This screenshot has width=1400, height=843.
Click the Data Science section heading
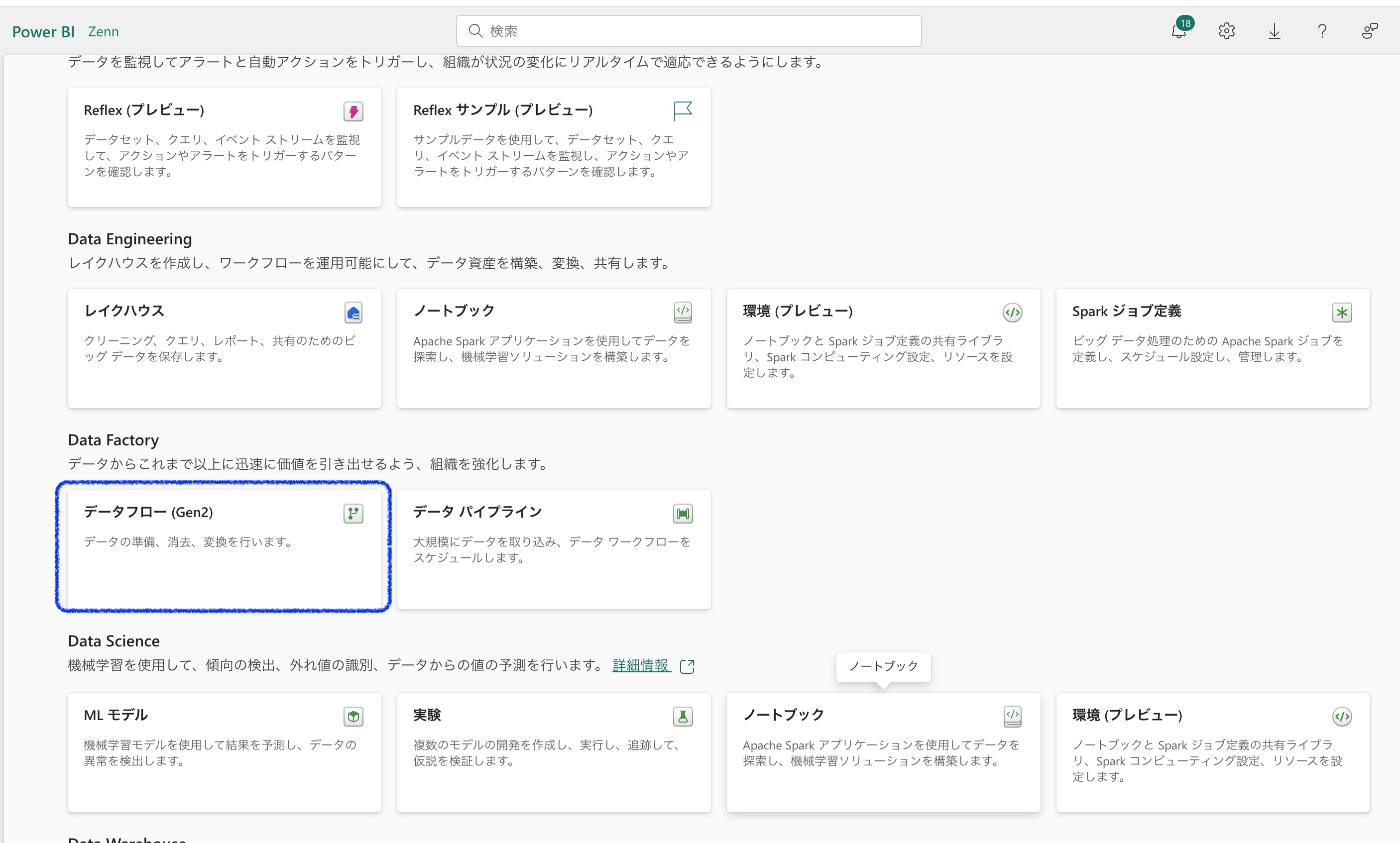[114, 641]
